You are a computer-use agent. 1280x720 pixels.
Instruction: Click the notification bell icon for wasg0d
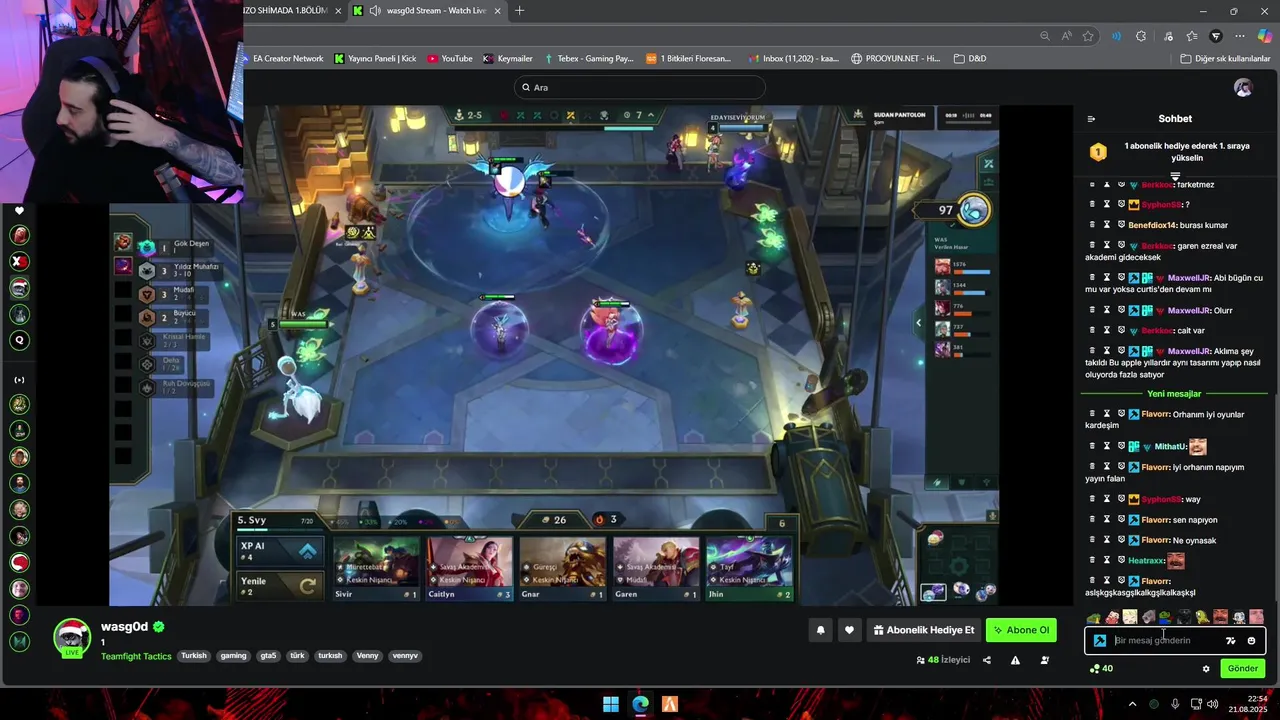pos(821,630)
